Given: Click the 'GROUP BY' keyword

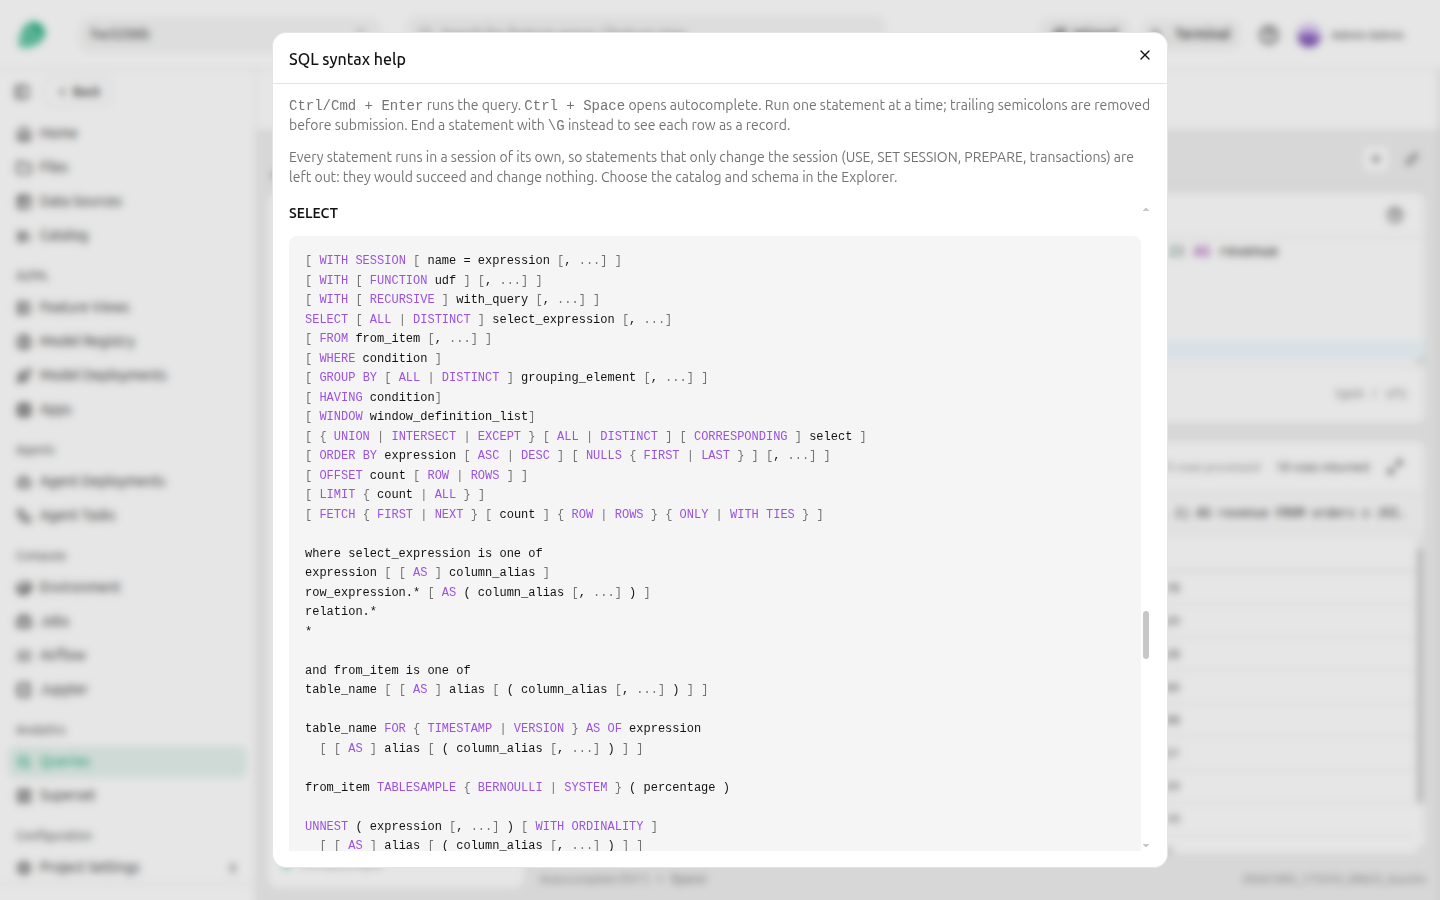Looking at the screenshot, I should (x=348, y=377).
